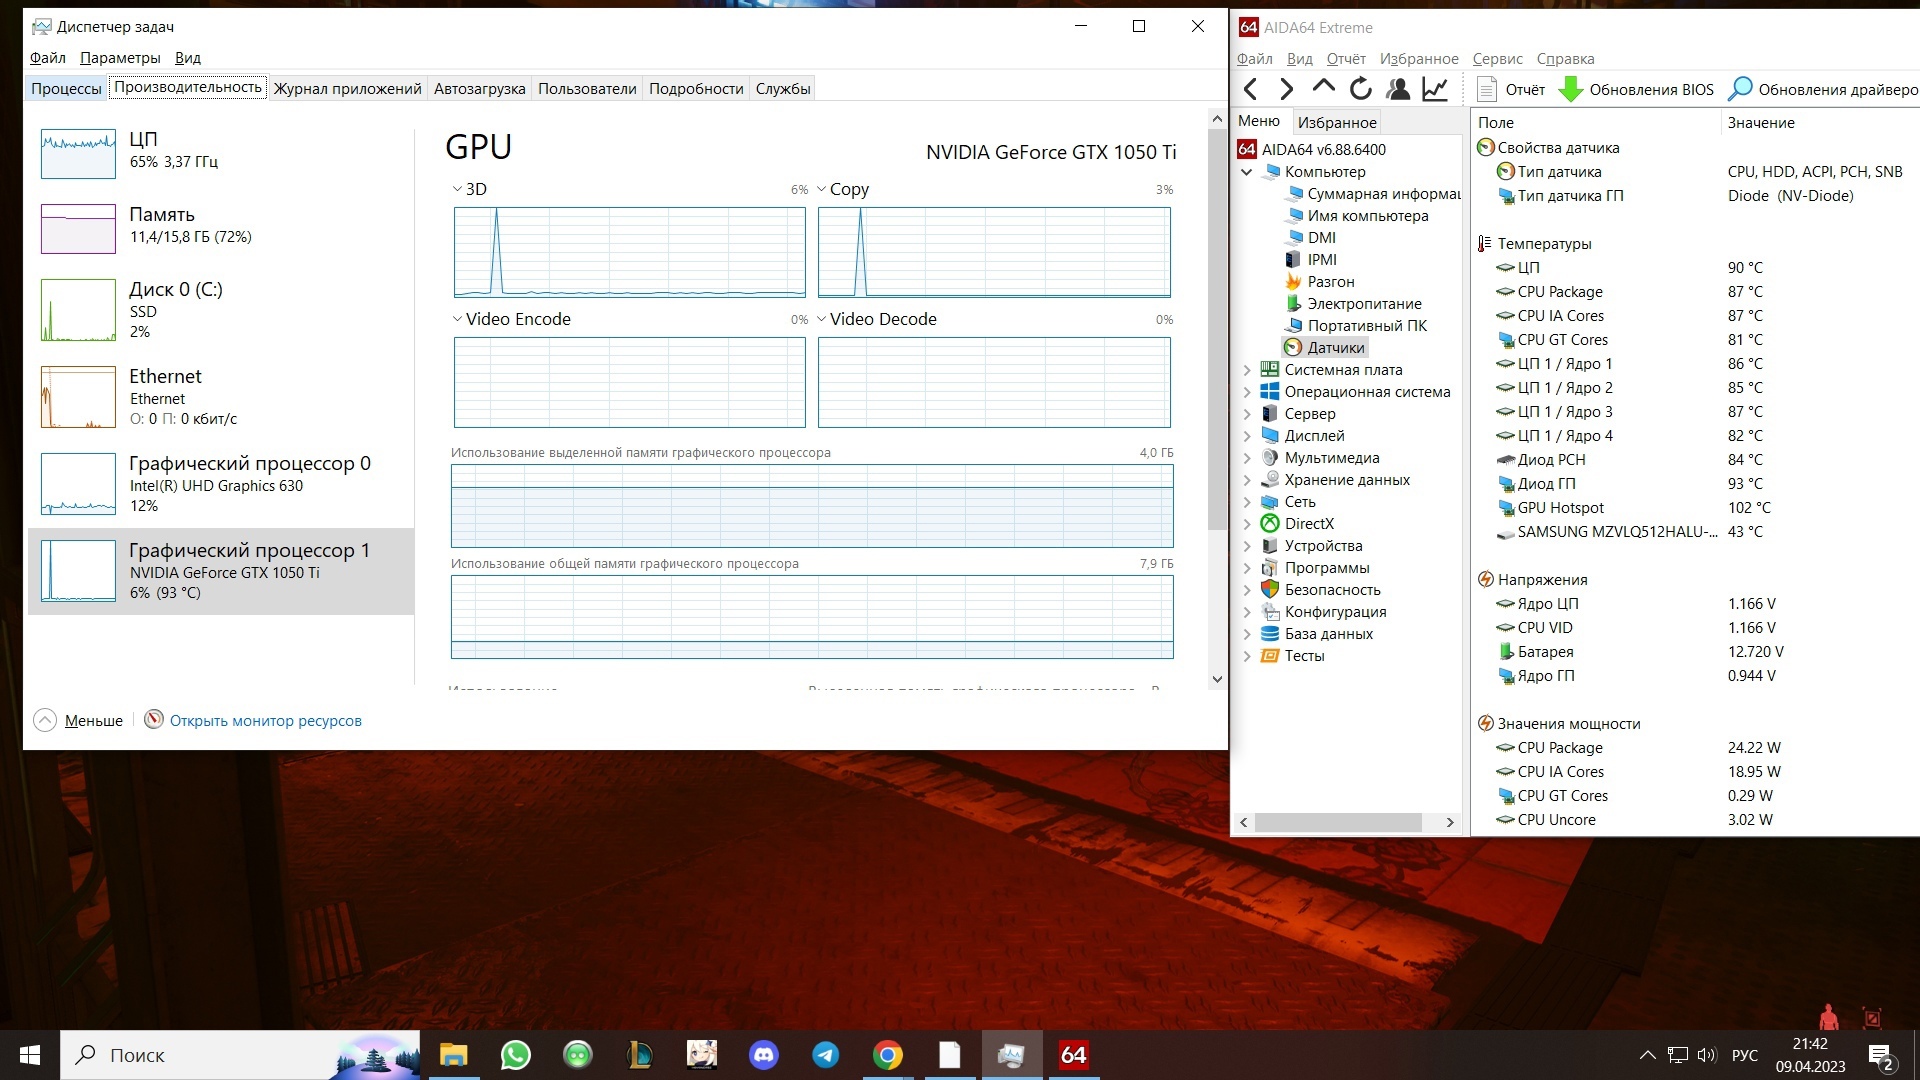Select the Автозагрузка tab in Task Manager
This screenshot has width=1920, height=1080.
479,88
